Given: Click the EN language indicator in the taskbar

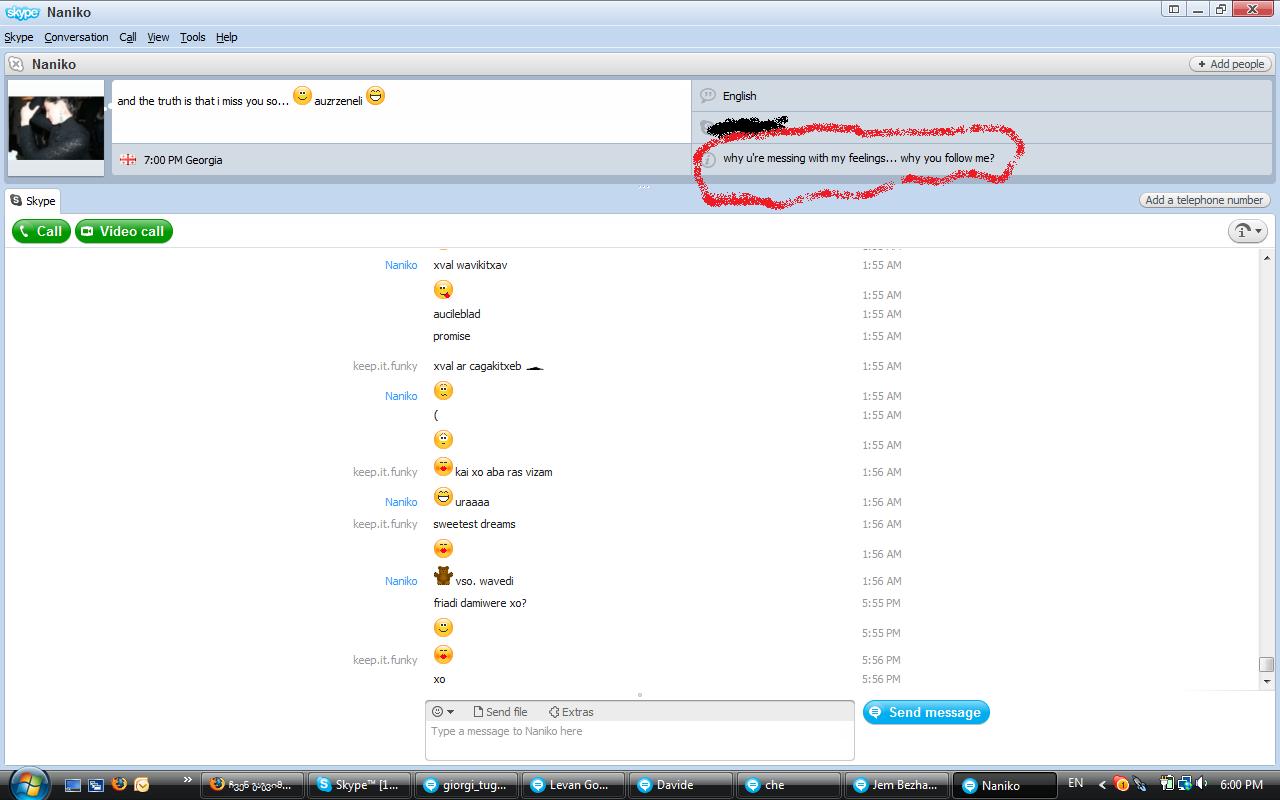Looking at the screenshot, I should click(1076, 783).
